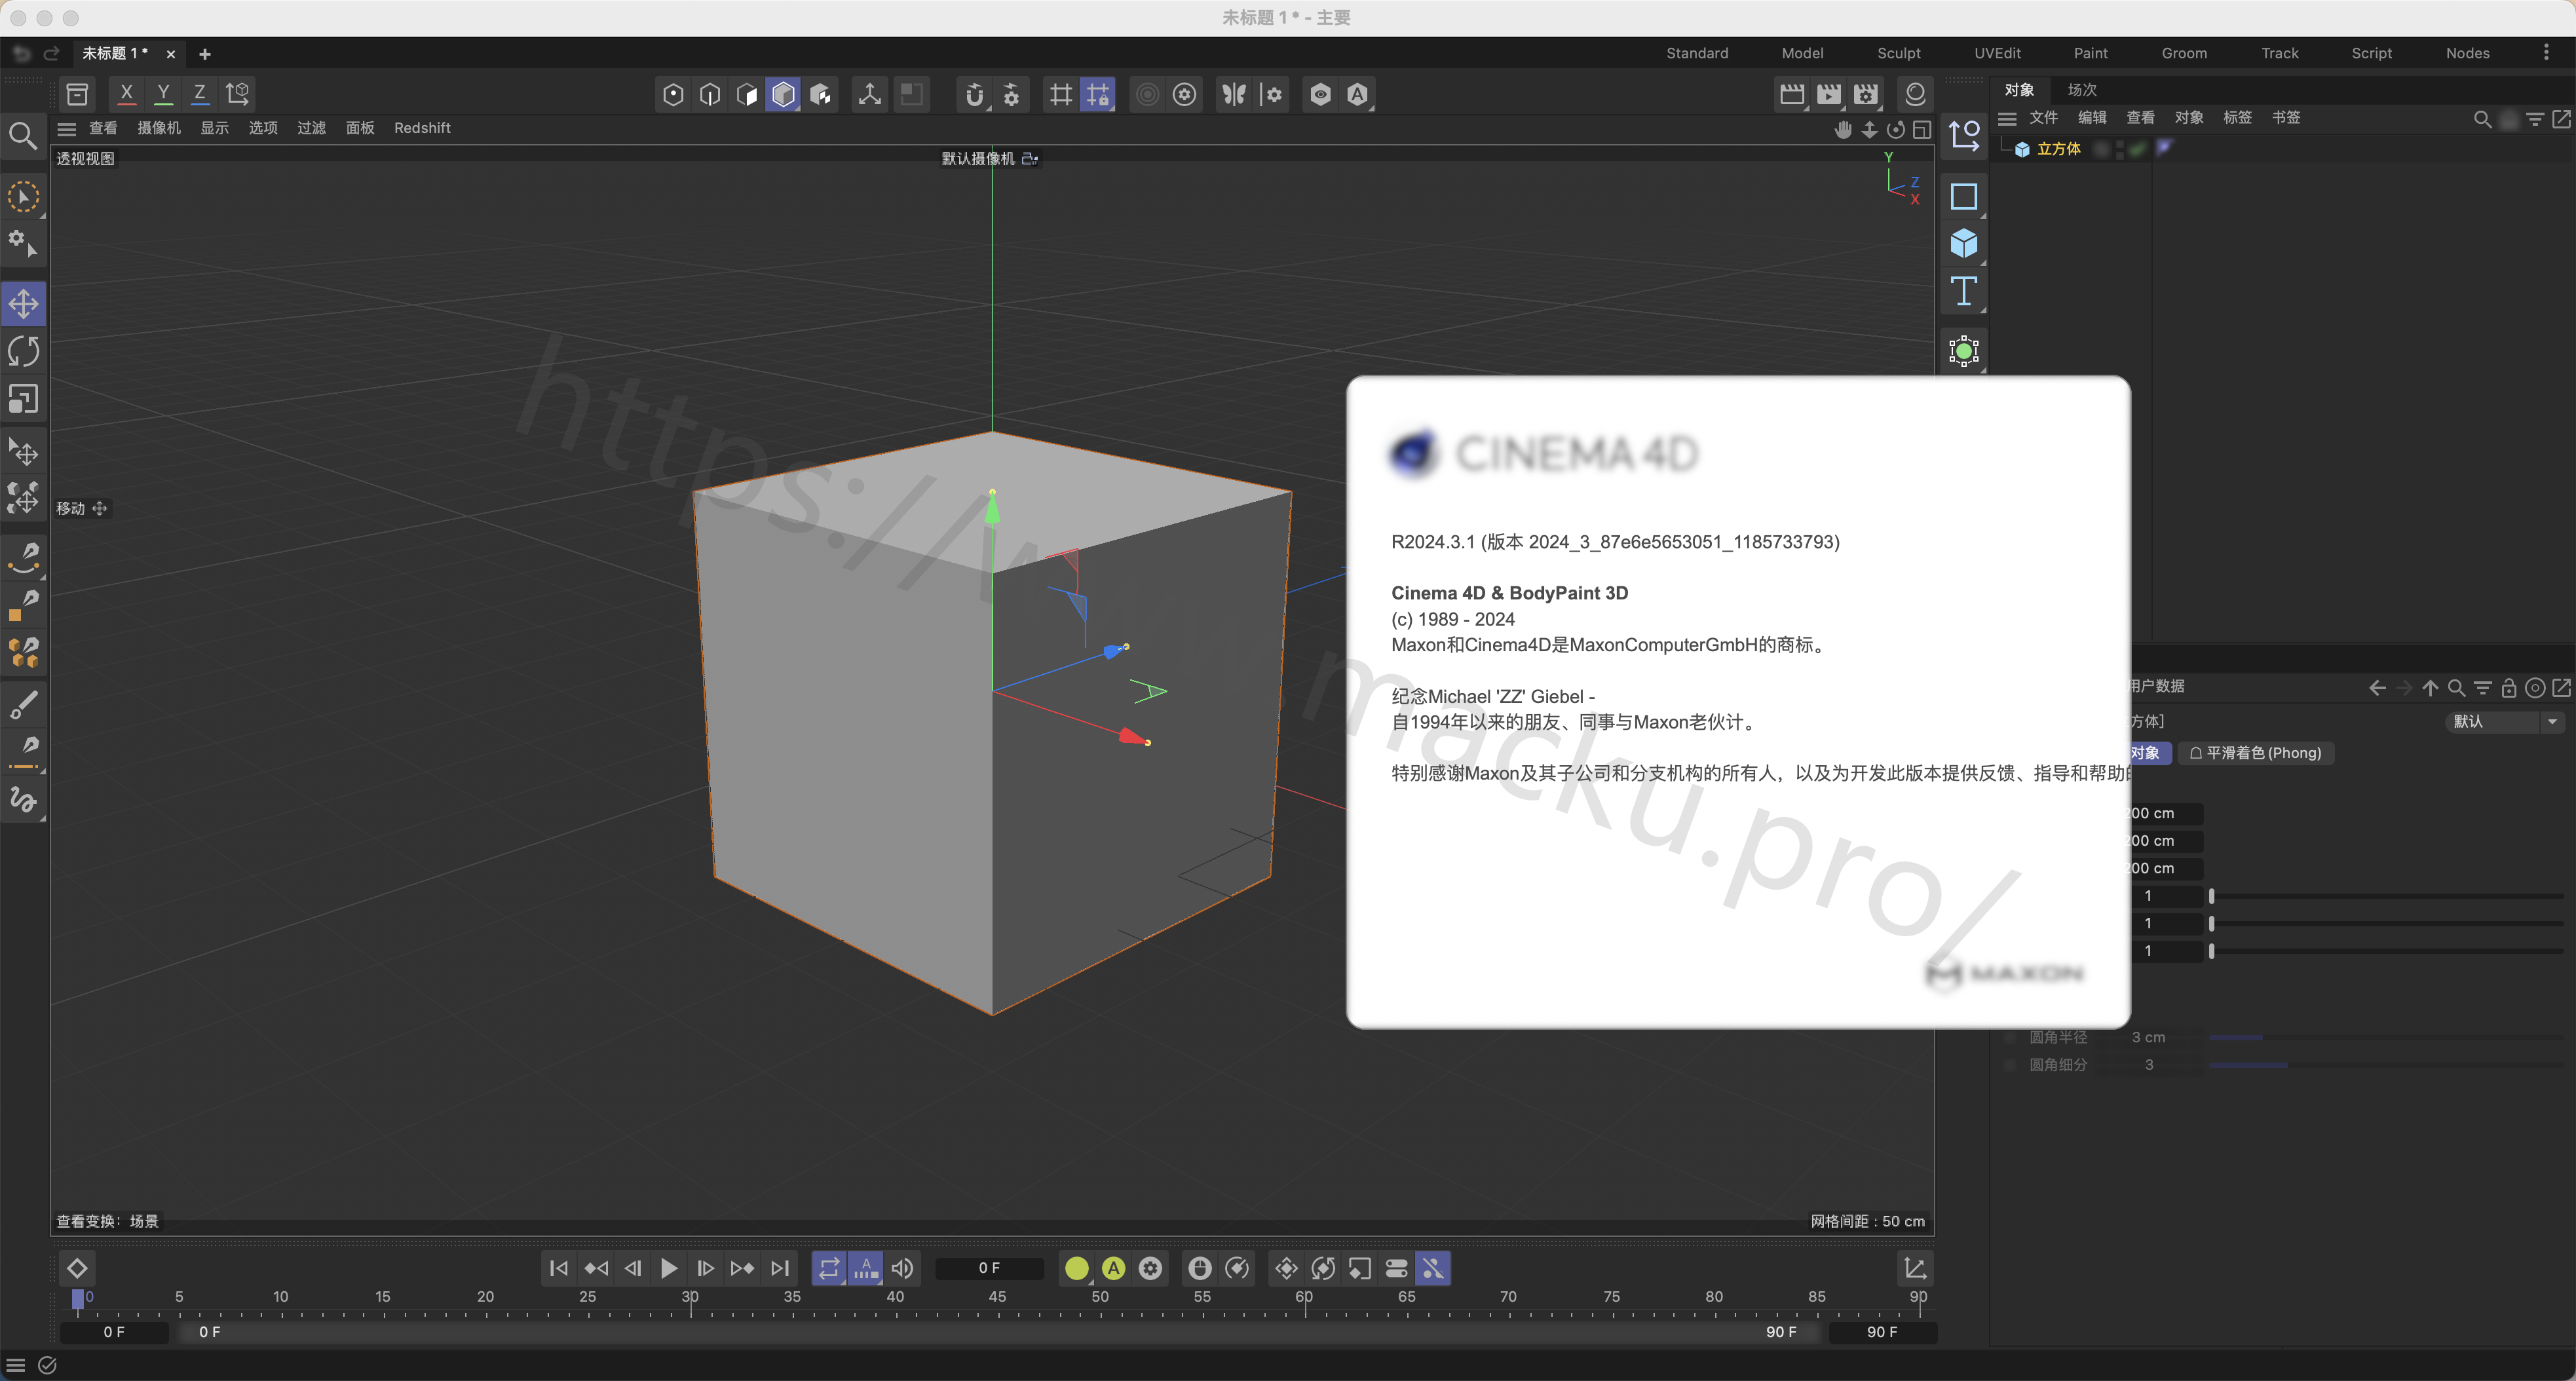Screen dimensions: 2576x1381
Task: Render view clapperboard icon
Action: 1792,94
